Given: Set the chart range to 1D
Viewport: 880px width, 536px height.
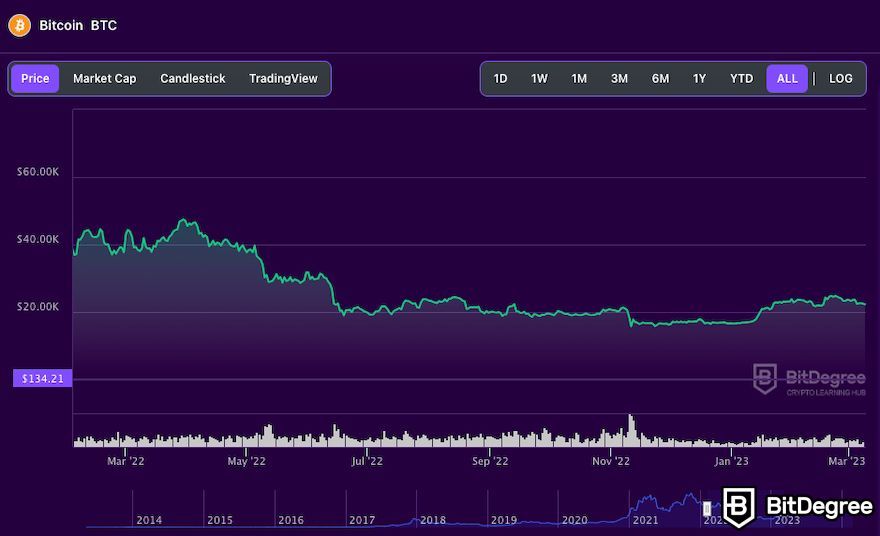Looking at the screenshot, I should pyautogui.click(x=500, y=79).
